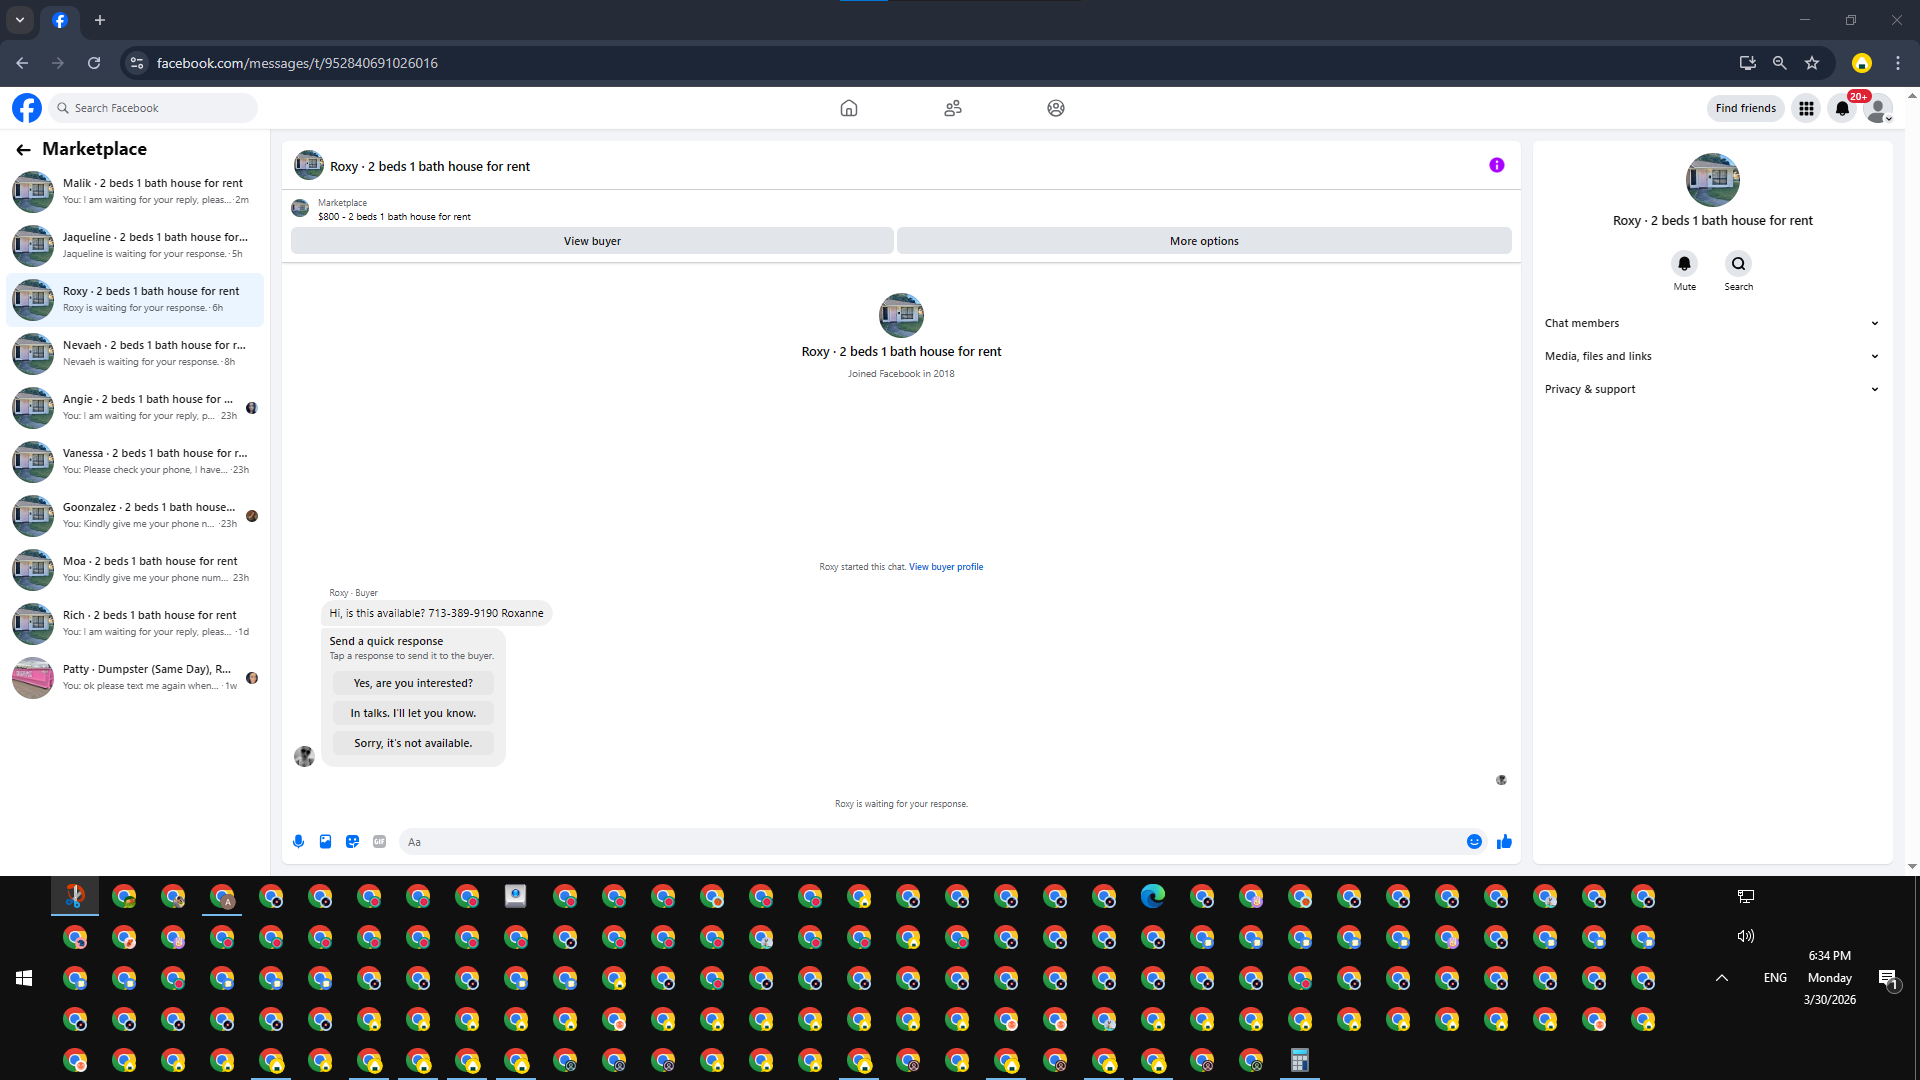
Task: Open the GIF picker icon
Action: tap(379, 842)
